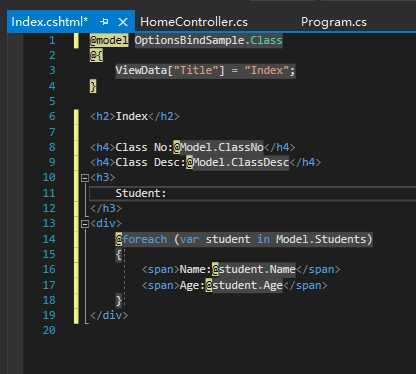This screenshot has height=374, width=416.
Task: Click the "Title" string on line 3
Action: (196, 70)
